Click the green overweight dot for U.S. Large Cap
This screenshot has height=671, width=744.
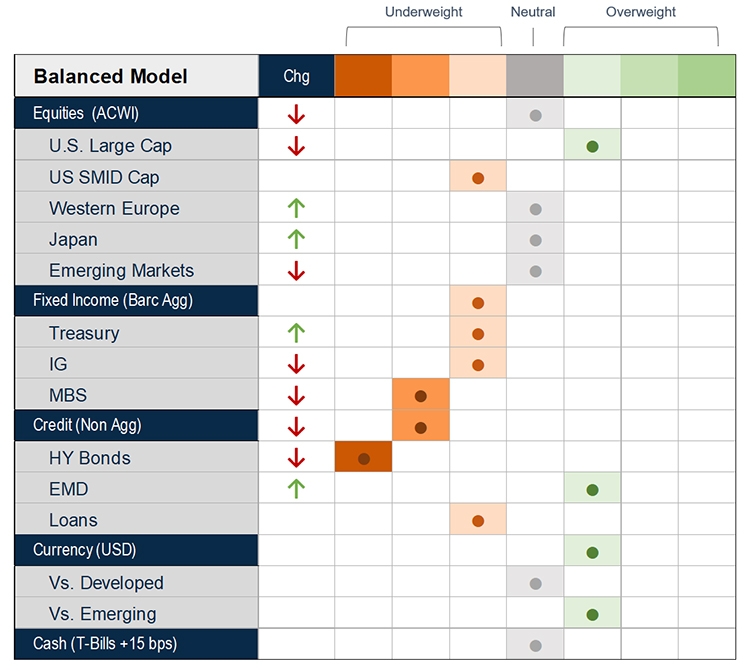tap(592, 147)
